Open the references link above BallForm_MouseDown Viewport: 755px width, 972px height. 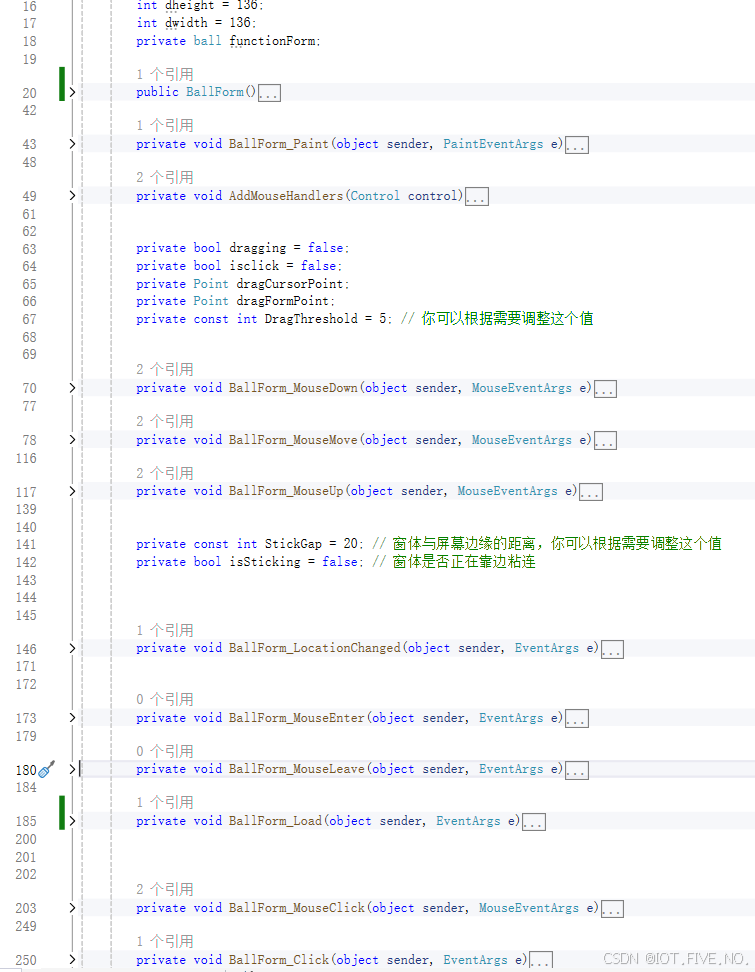[165, 370]
